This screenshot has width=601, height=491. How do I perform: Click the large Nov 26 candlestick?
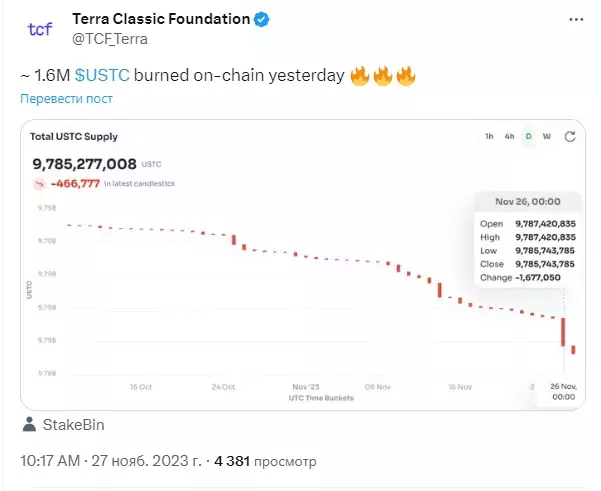pos(563,332)
